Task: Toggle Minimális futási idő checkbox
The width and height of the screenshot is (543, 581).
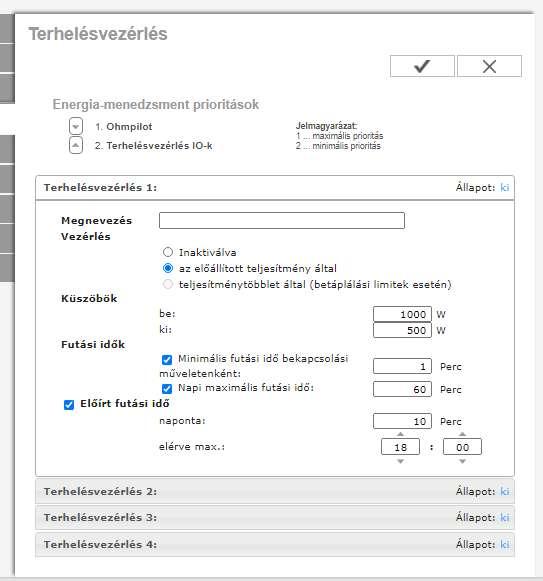Action: click(167, 359)
